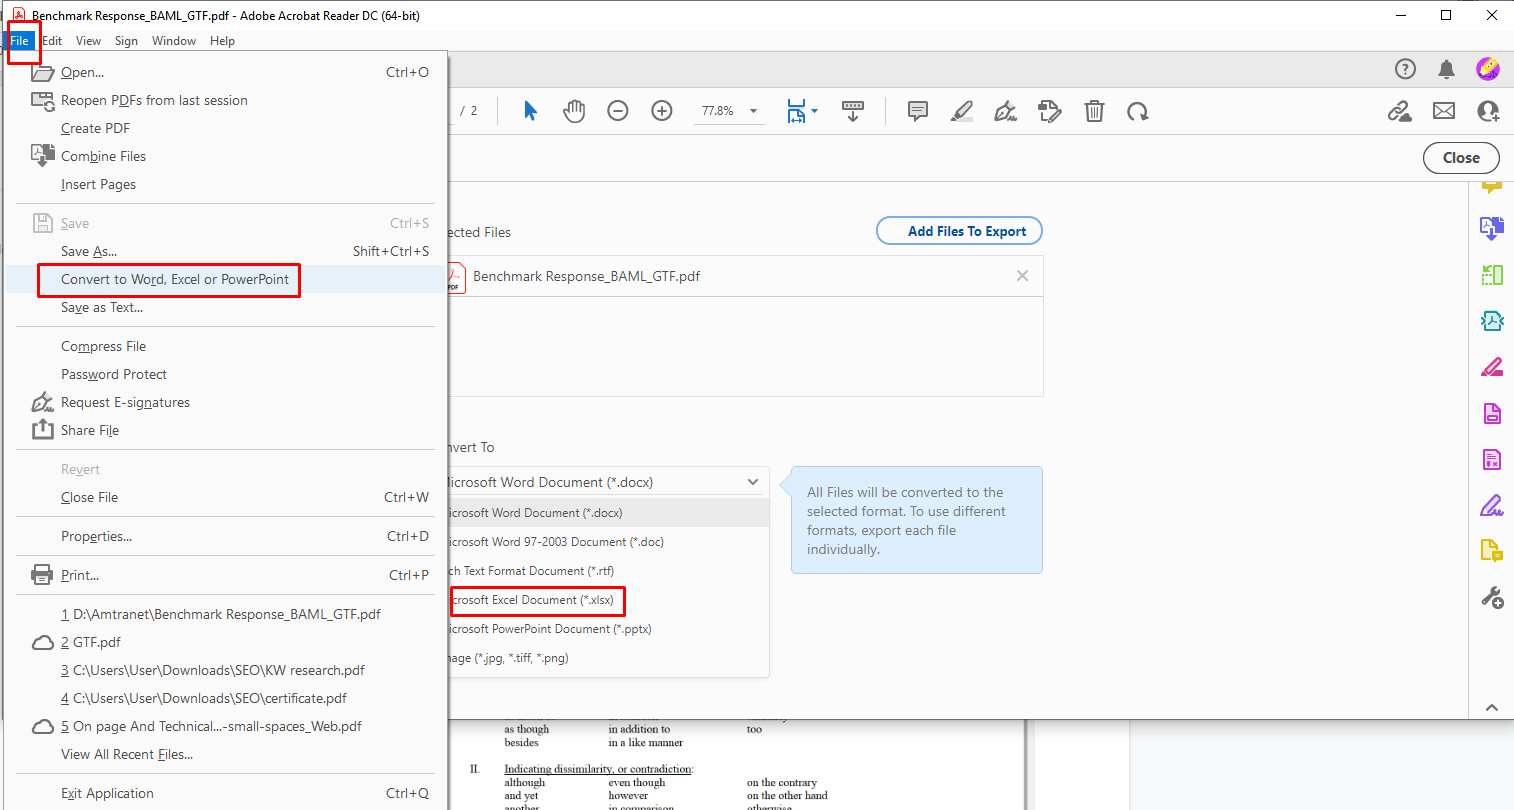1514x810 pixels.
Task: Click the Add Files To Export button
Action: point(958,231)
